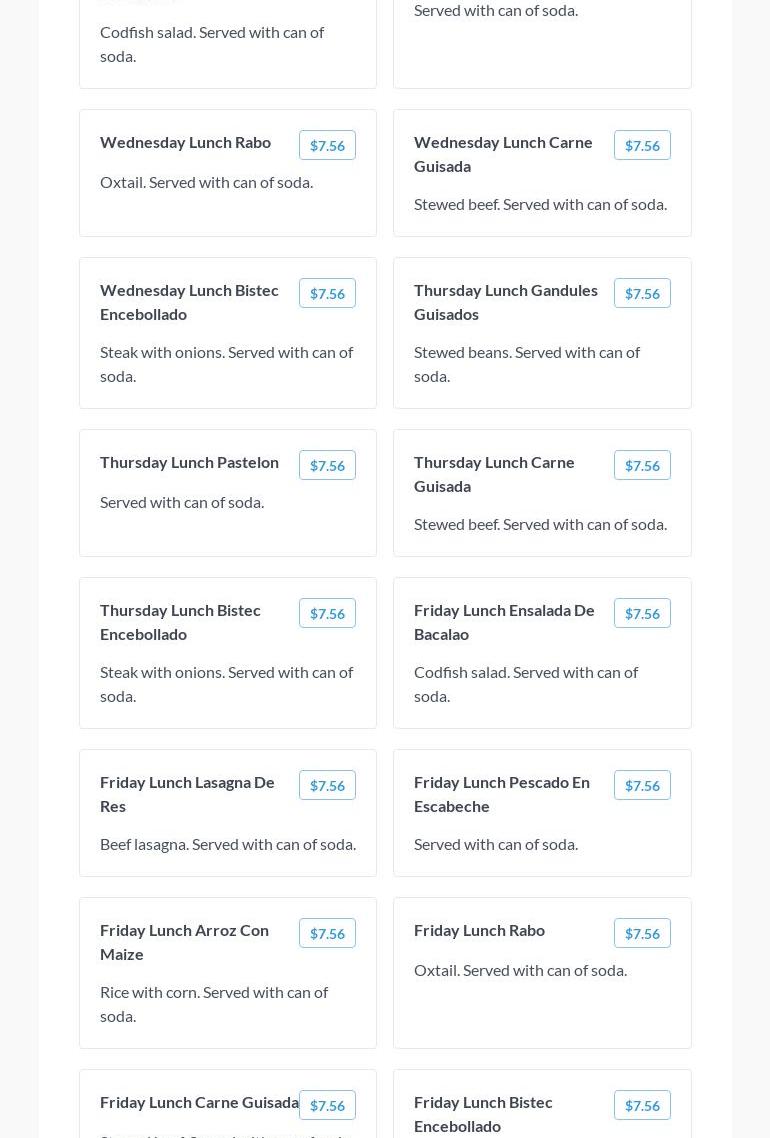Click Thursday Lunch Gandules Guisados title
This screenshot has height=1138, width=770.
[506, 302]
